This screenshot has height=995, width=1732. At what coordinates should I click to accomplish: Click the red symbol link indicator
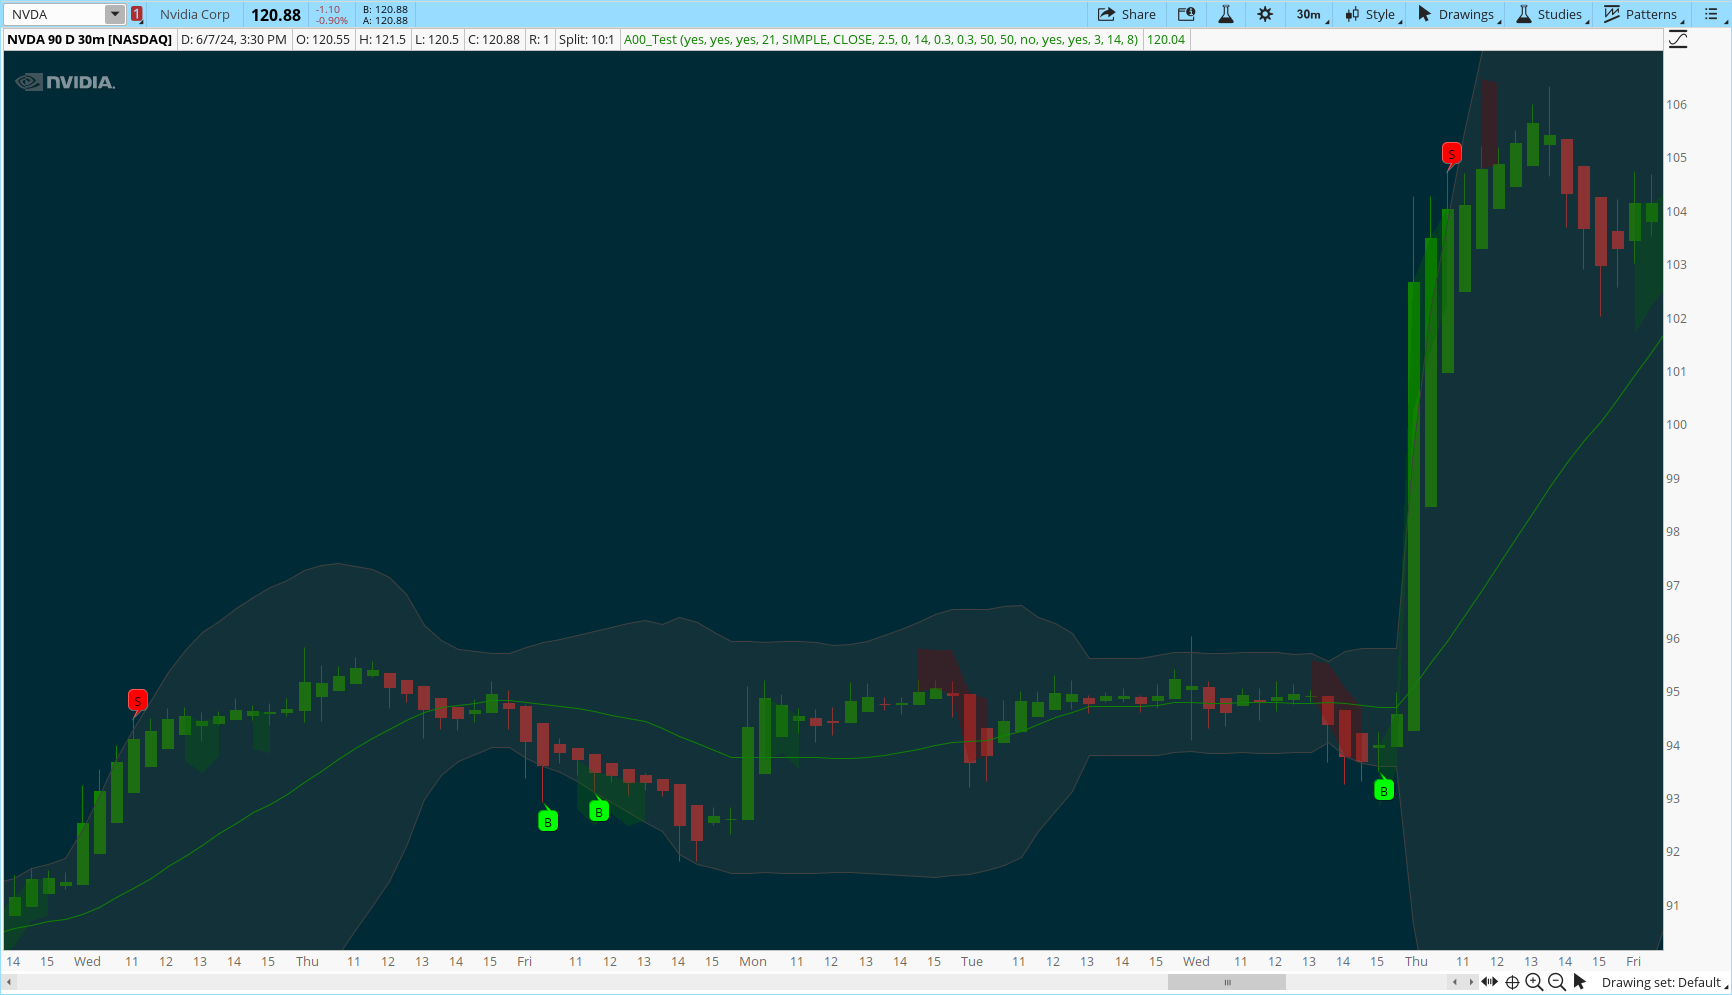tap(137, 14)
